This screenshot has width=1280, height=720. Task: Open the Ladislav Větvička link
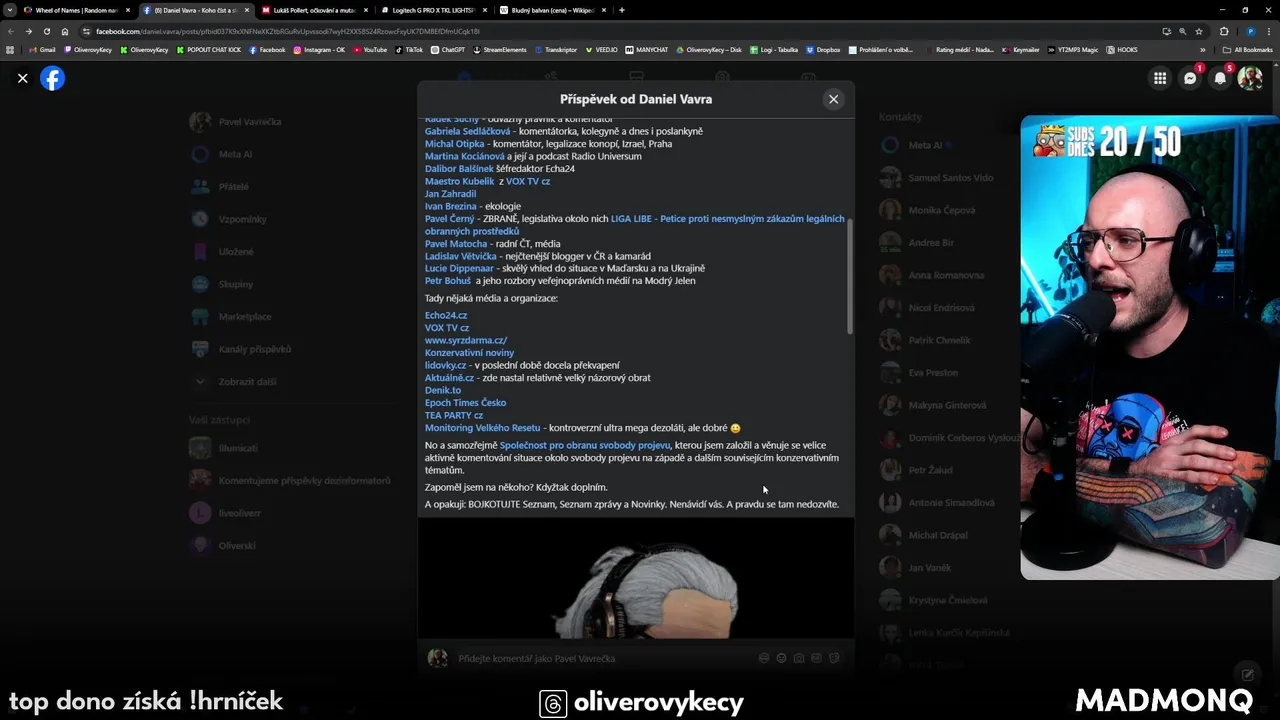pos(460,256)
